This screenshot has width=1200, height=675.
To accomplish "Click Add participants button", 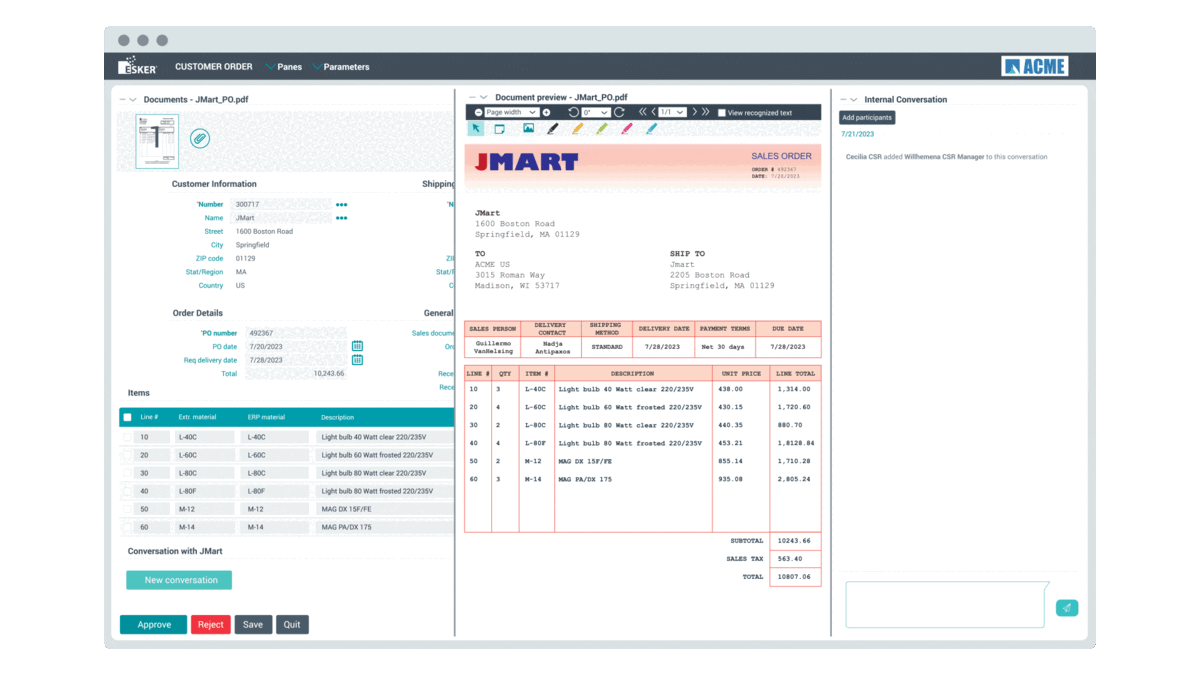I will [x=867, y=118].
